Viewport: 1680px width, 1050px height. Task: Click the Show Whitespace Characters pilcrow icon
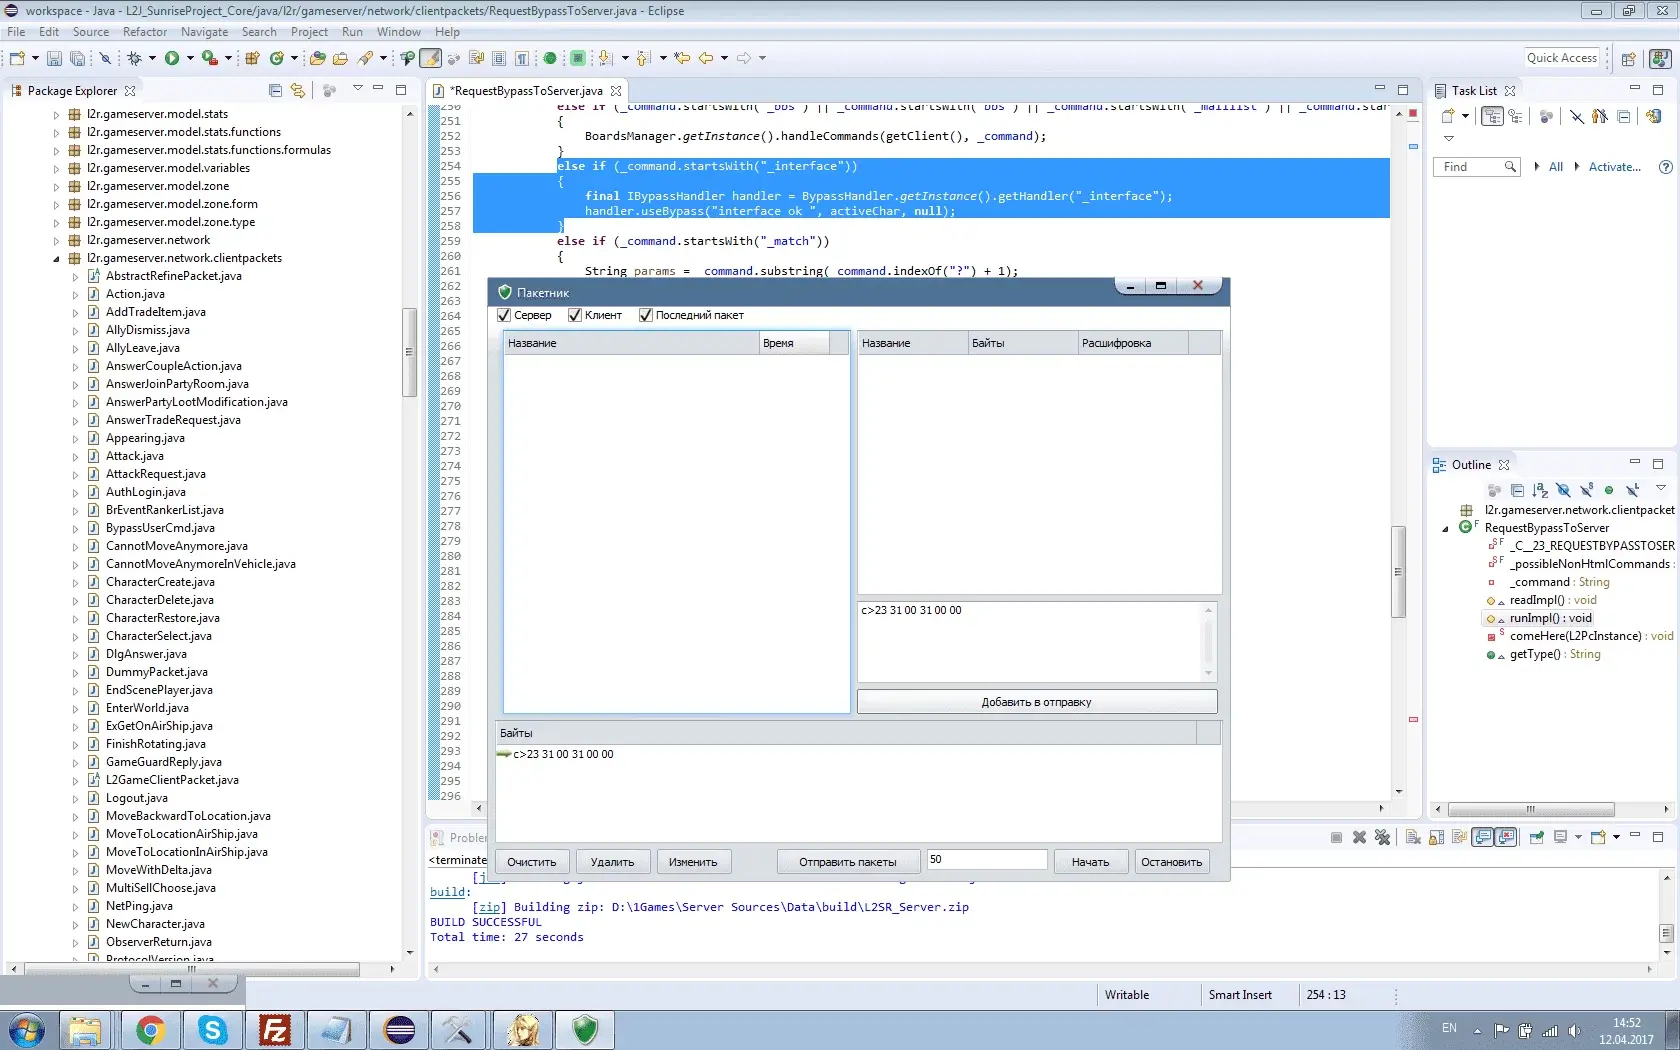point(521,58)
